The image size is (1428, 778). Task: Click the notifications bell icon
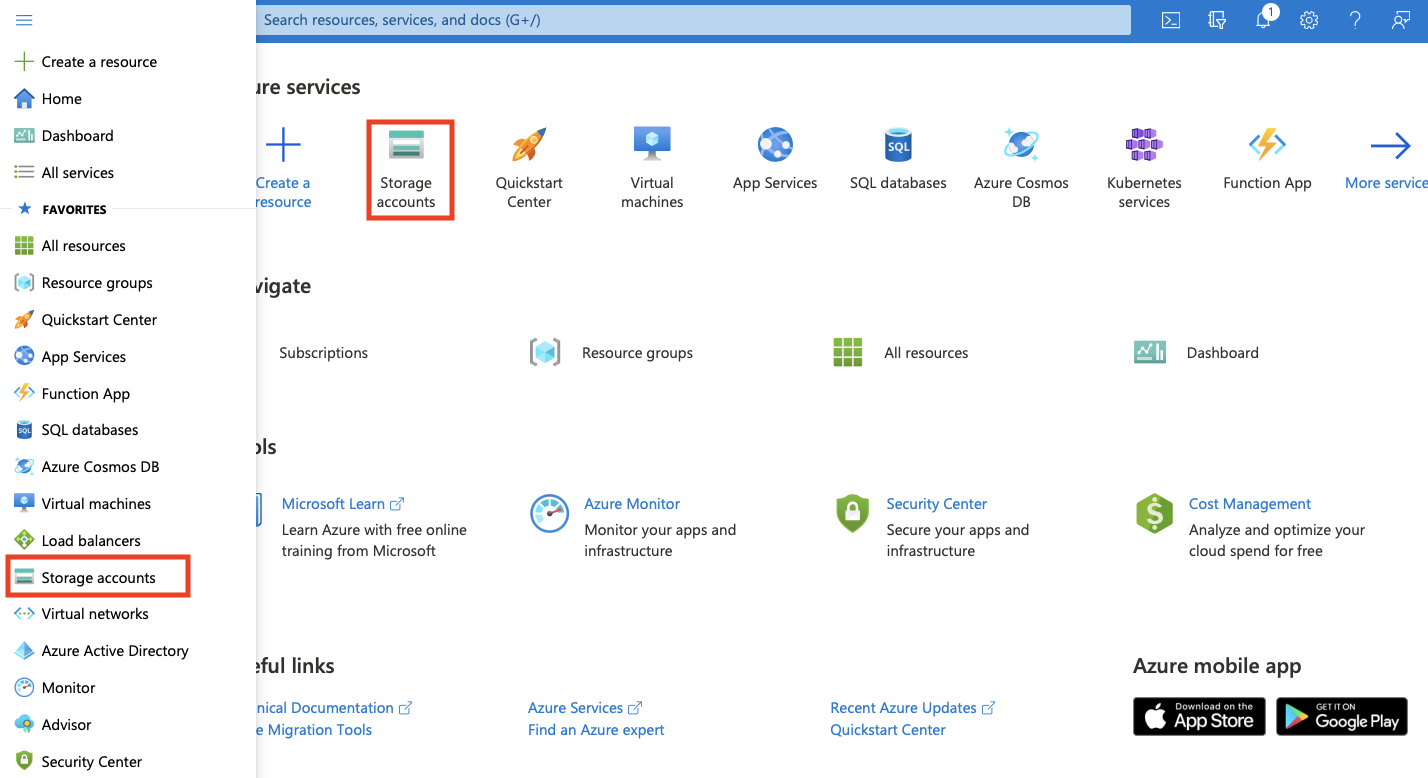coord(1264,20)
